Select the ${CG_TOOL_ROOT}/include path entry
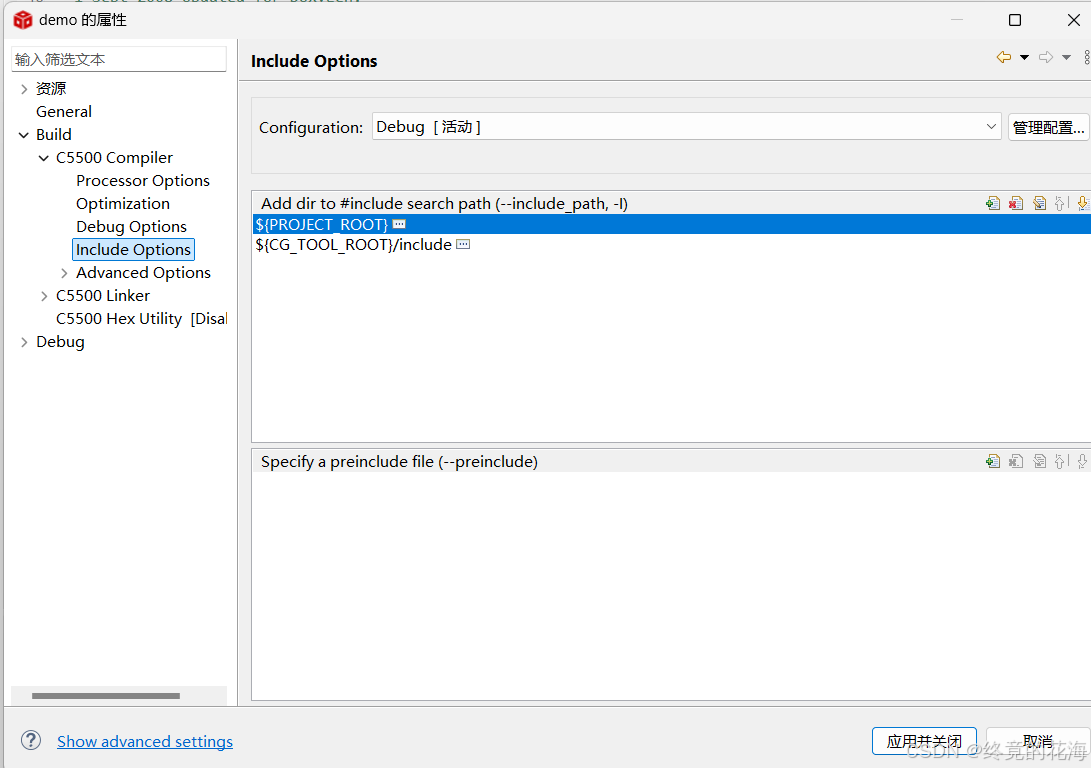 click(x=671, y=244)
